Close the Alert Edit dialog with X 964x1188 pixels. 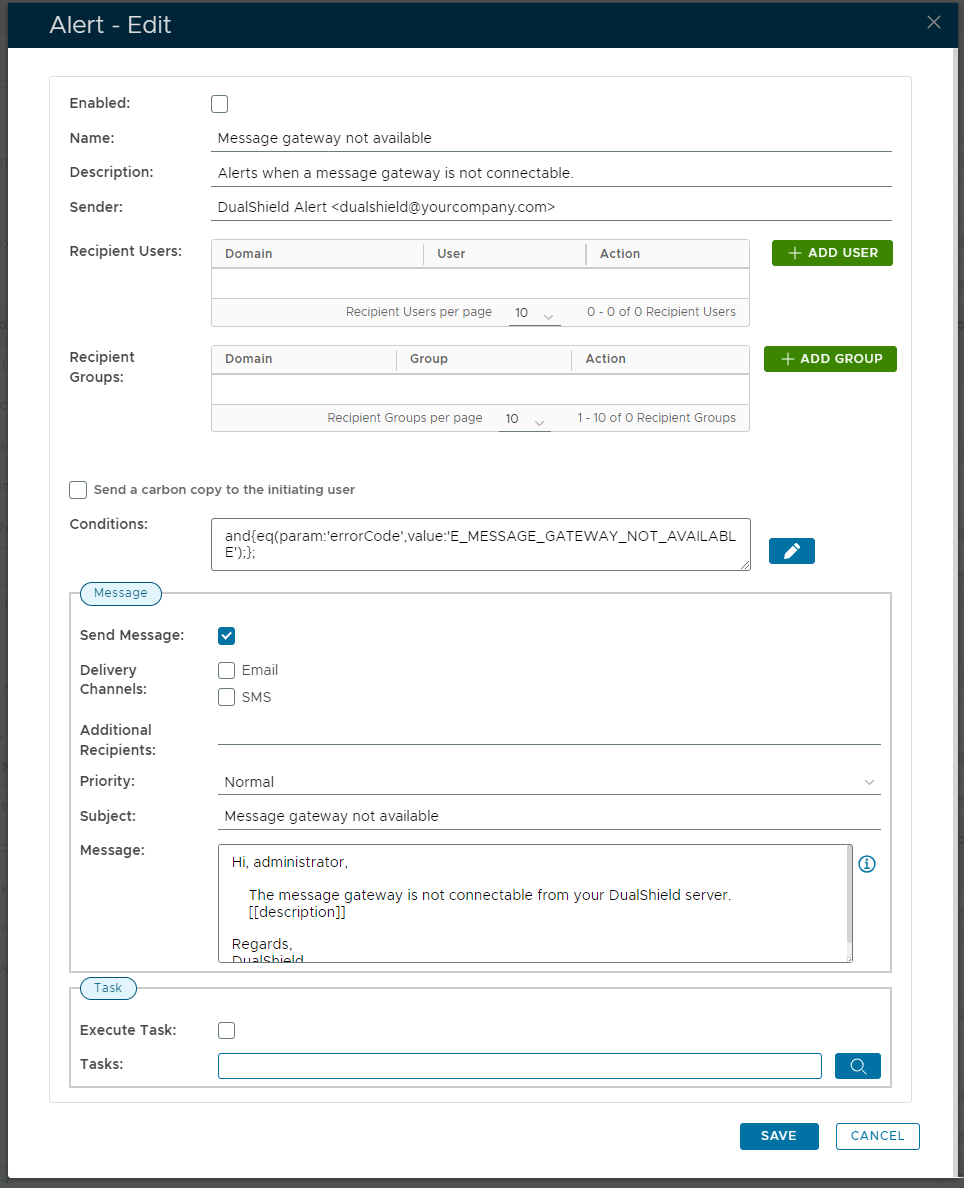[x=934, y=22]
